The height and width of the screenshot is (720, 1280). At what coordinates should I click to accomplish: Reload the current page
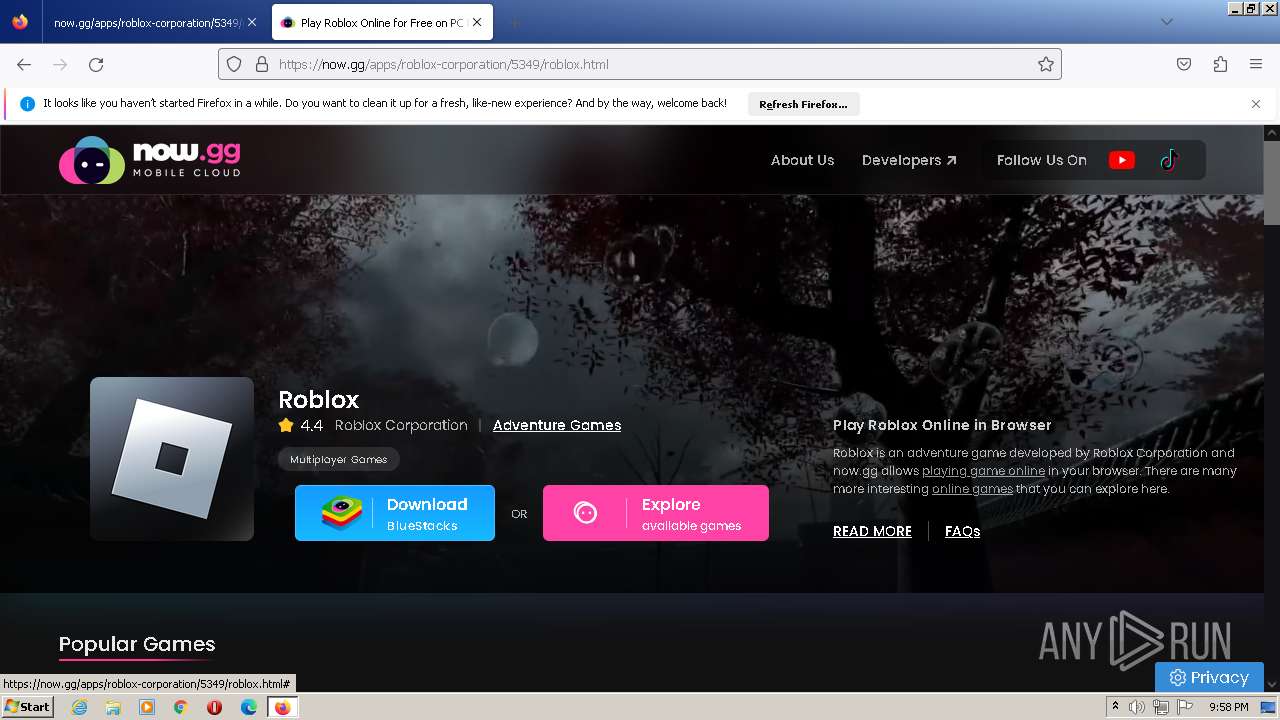pyautogui.click(x=96, y=64)
